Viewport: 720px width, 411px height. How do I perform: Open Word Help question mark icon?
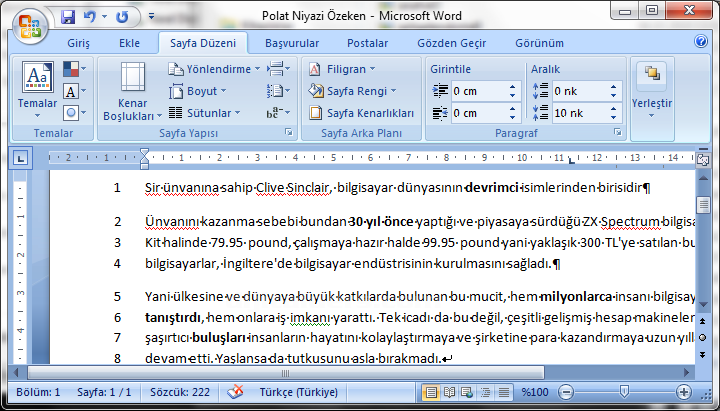[x=701, y=41]
